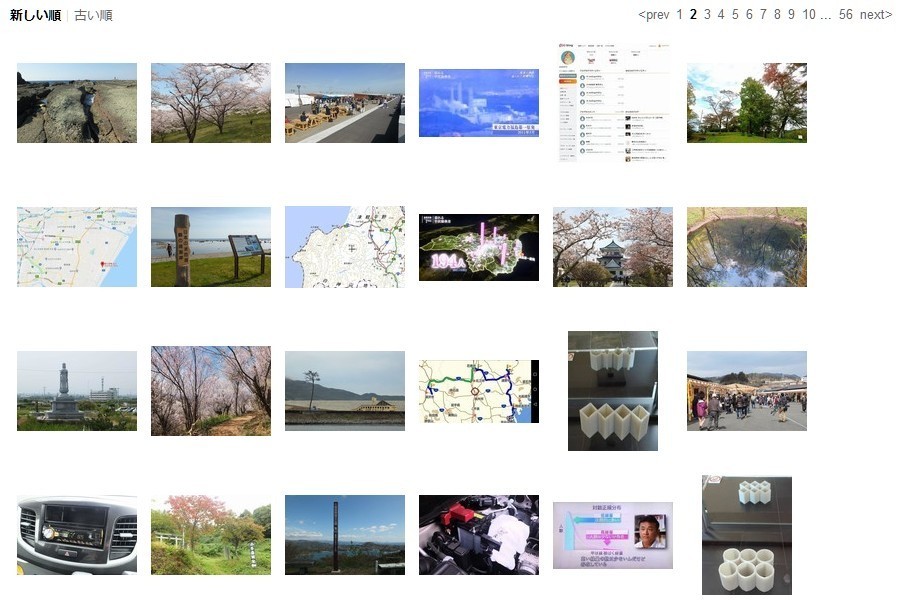Open the castle with cherry blossoms photo
This screenshot has height=603, width=899.
point(613,247)
